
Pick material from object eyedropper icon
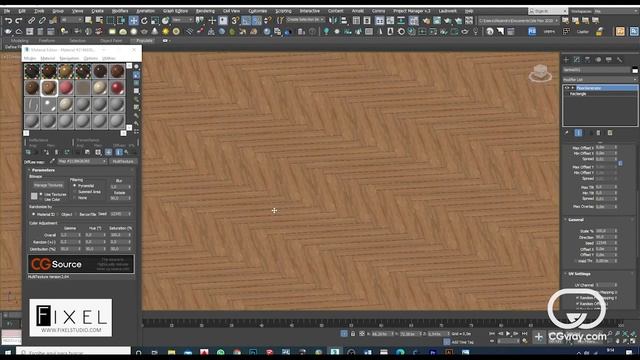(x=52, y=162)
